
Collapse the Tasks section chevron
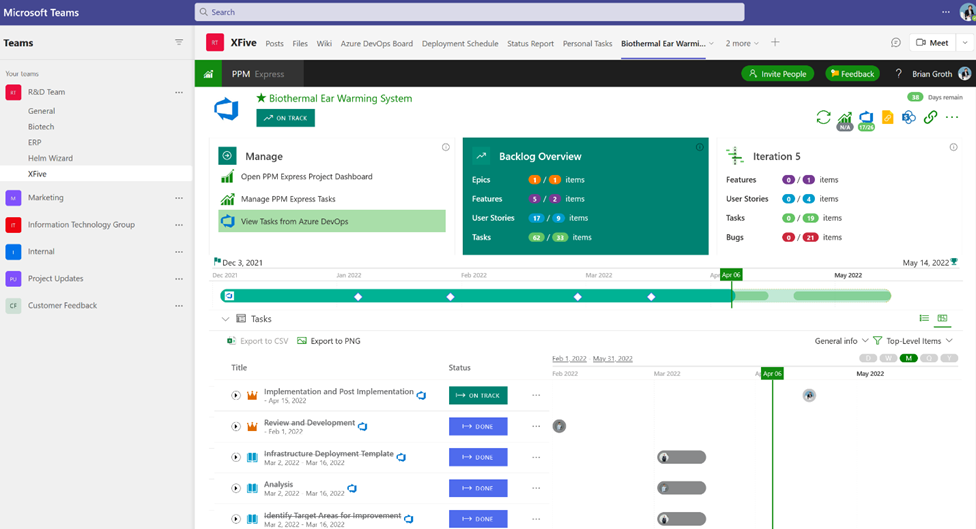(225, 319)
